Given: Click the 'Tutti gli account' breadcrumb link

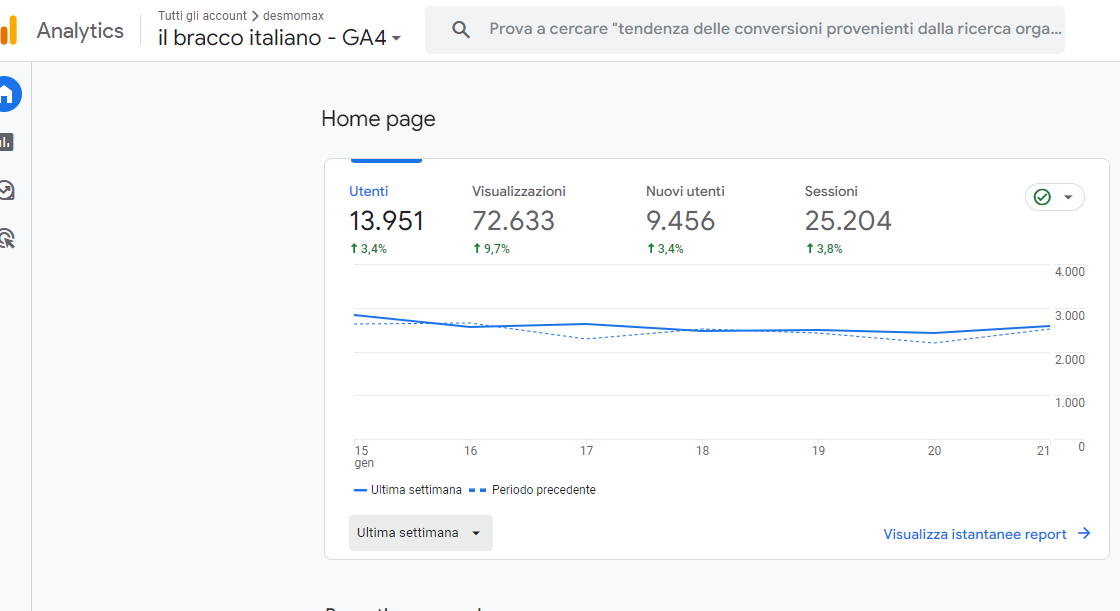Looking at the screenshot, I should click(202, 16).
